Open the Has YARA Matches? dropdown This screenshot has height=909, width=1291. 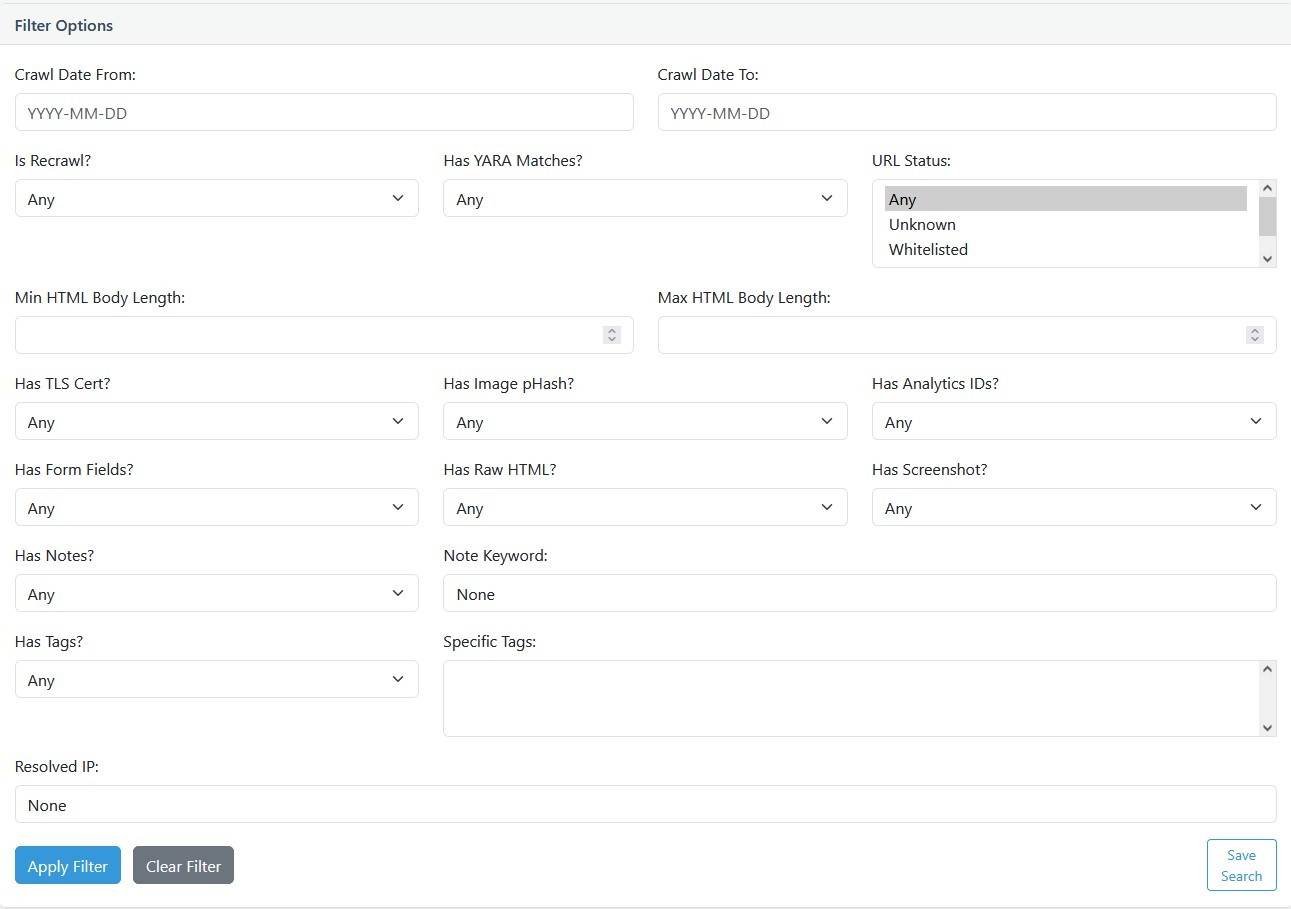(645, 198)
